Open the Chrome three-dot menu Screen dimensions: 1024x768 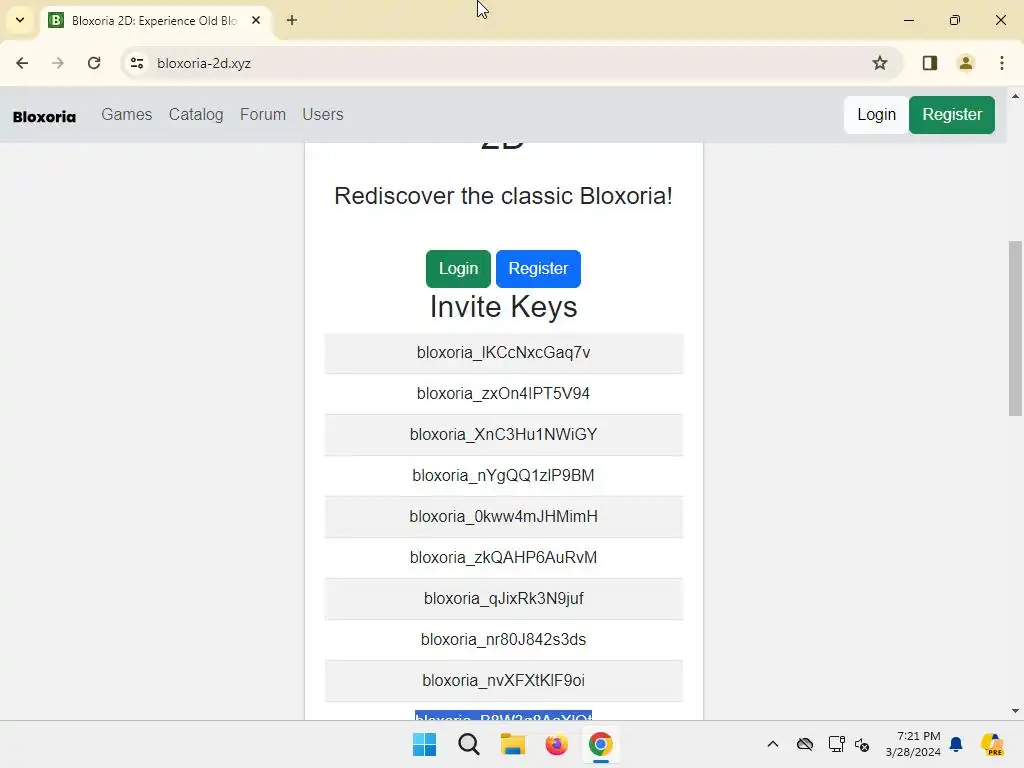pos(1002,63)
